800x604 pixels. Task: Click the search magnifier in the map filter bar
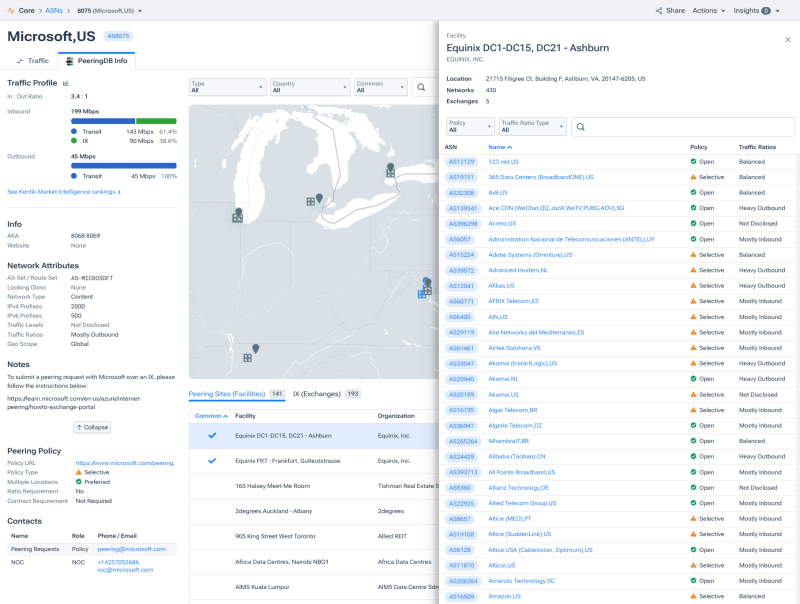pyautogui.click(x=421, y=87)
